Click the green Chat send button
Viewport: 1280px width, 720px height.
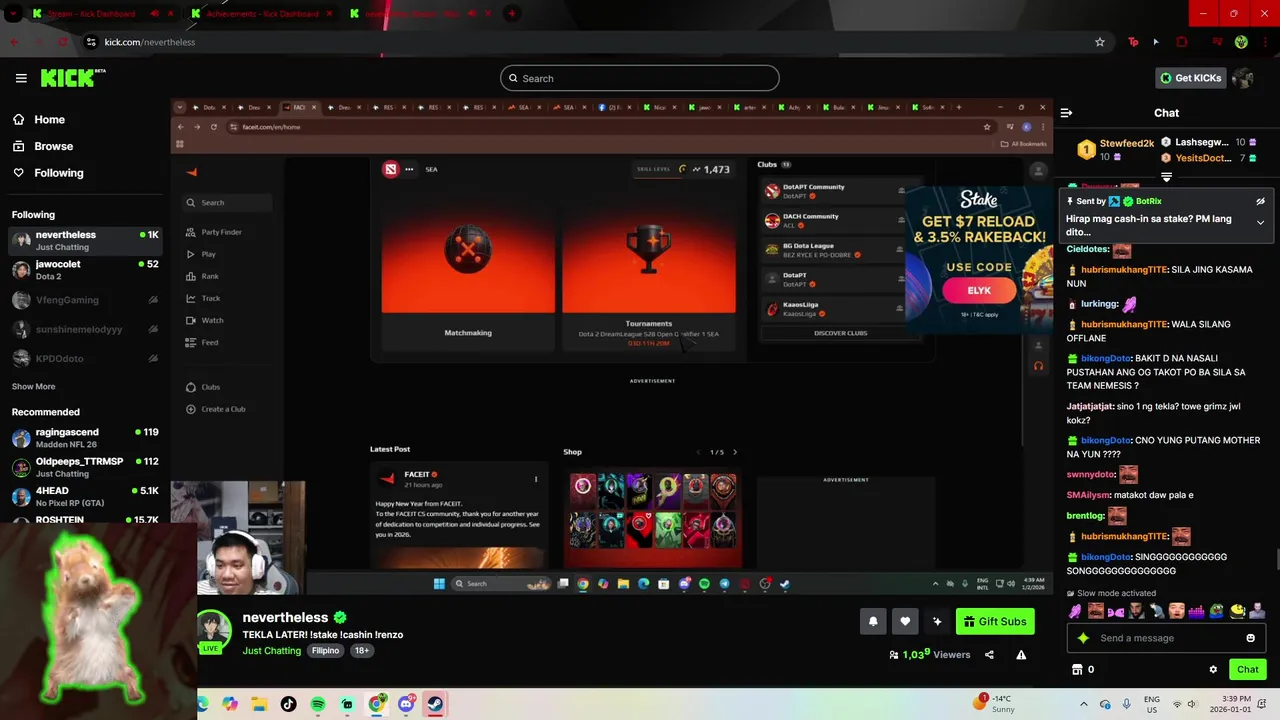point(1248,669)
